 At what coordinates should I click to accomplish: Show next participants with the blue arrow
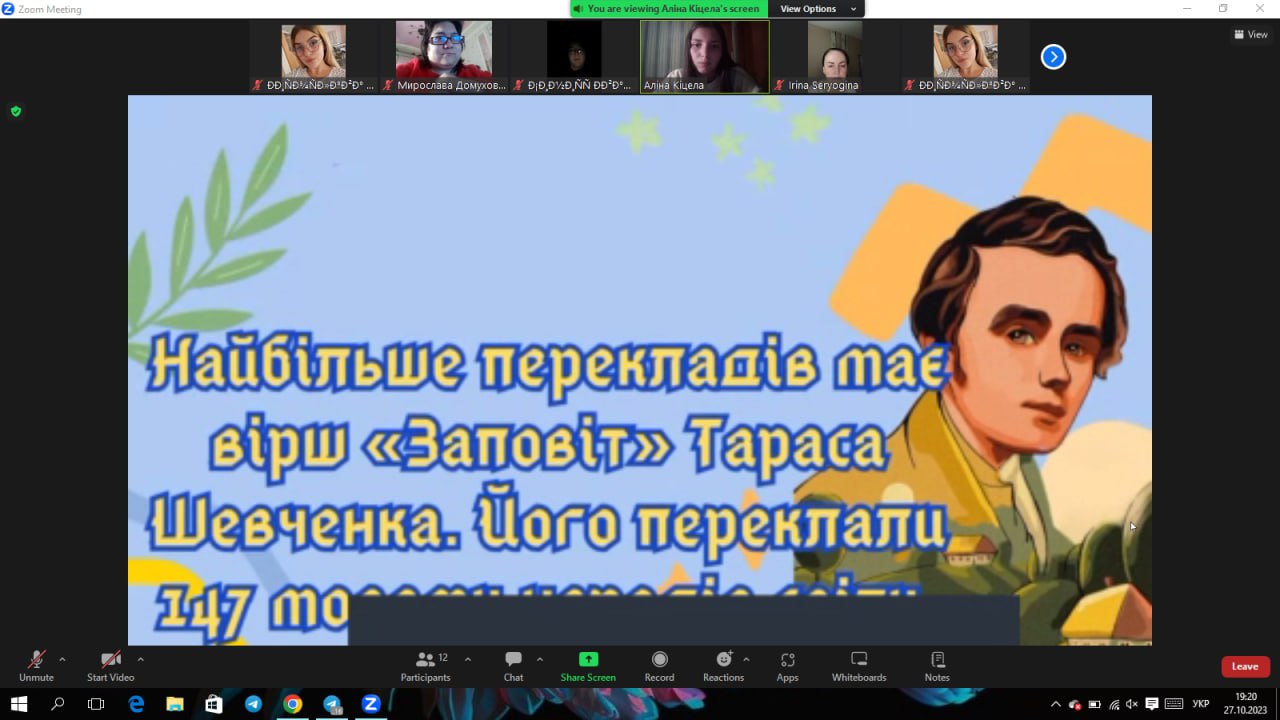point(1053,57)
